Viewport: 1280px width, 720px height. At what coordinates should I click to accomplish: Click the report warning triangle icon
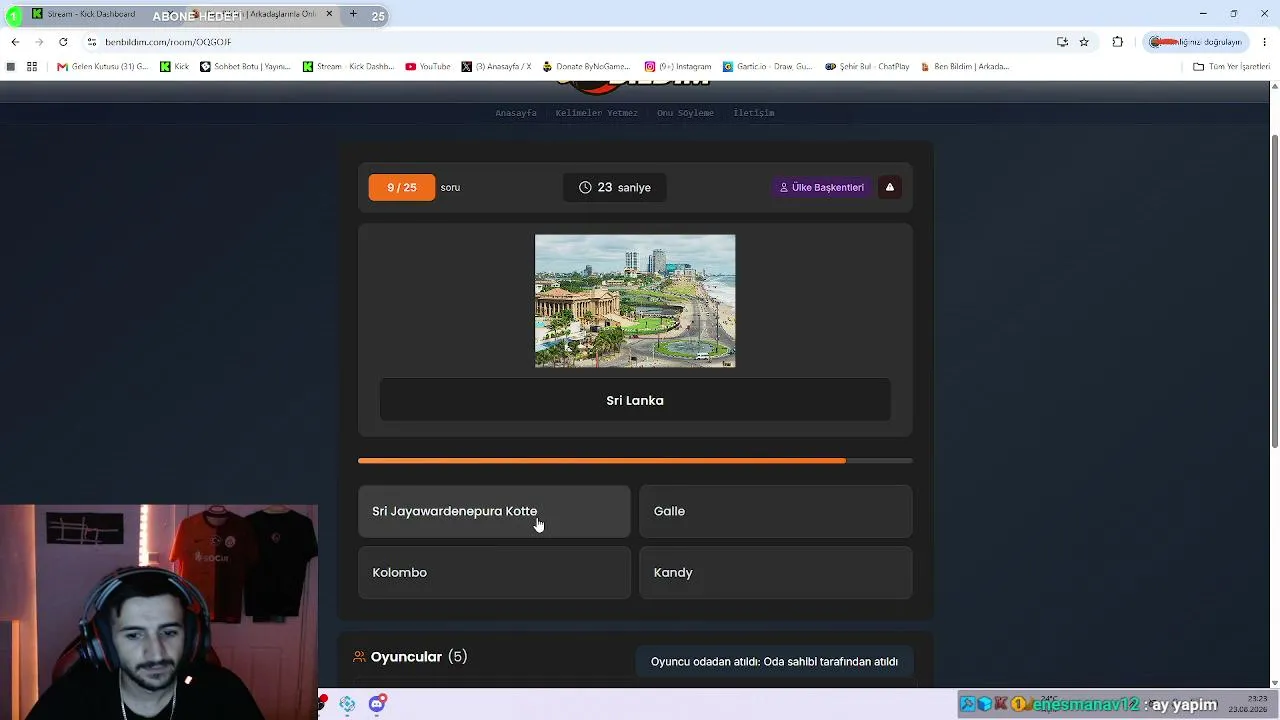(x=889, y=187)
